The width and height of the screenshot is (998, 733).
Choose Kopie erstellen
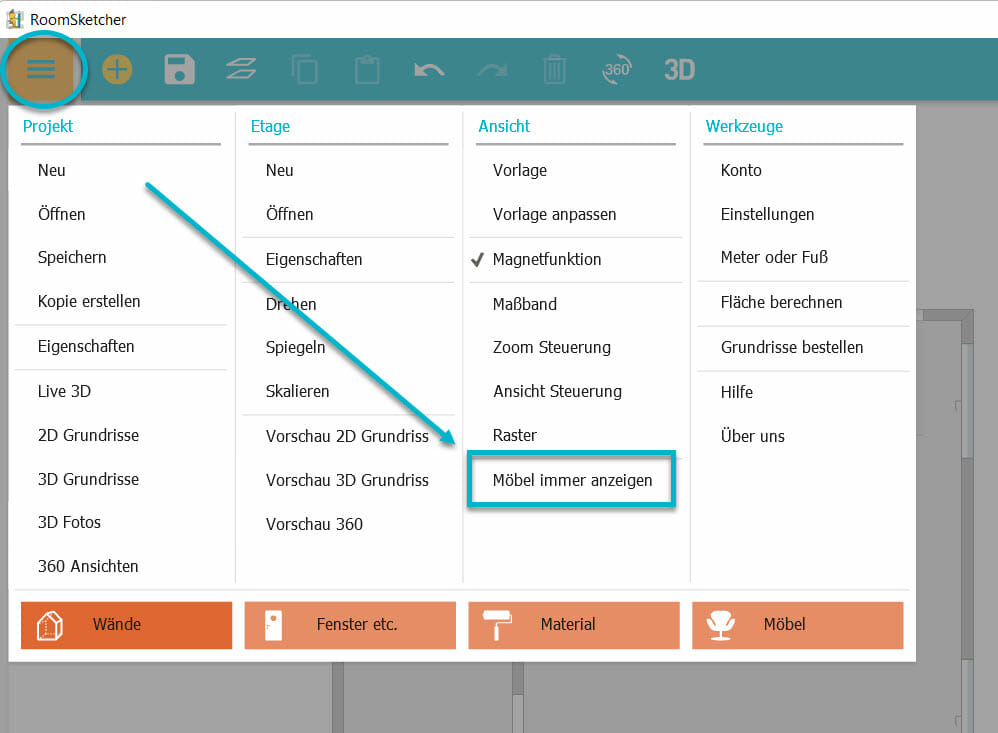coord(89,302)
